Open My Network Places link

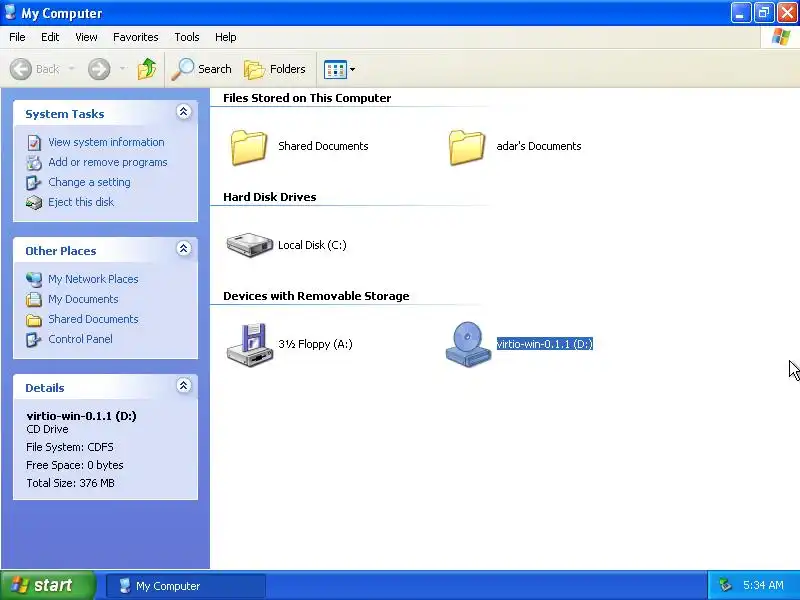(x=93, y=279)
